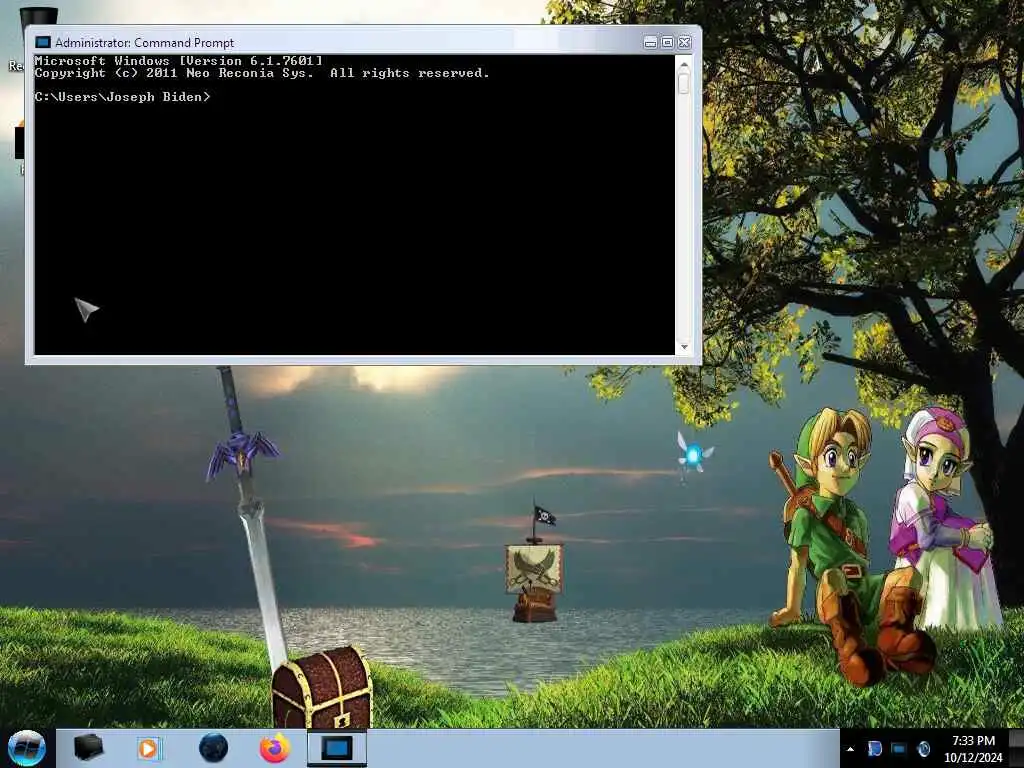Open the black box taskbar icon
The height and width of the screenshot is (768, 1024).
[88, 748]
